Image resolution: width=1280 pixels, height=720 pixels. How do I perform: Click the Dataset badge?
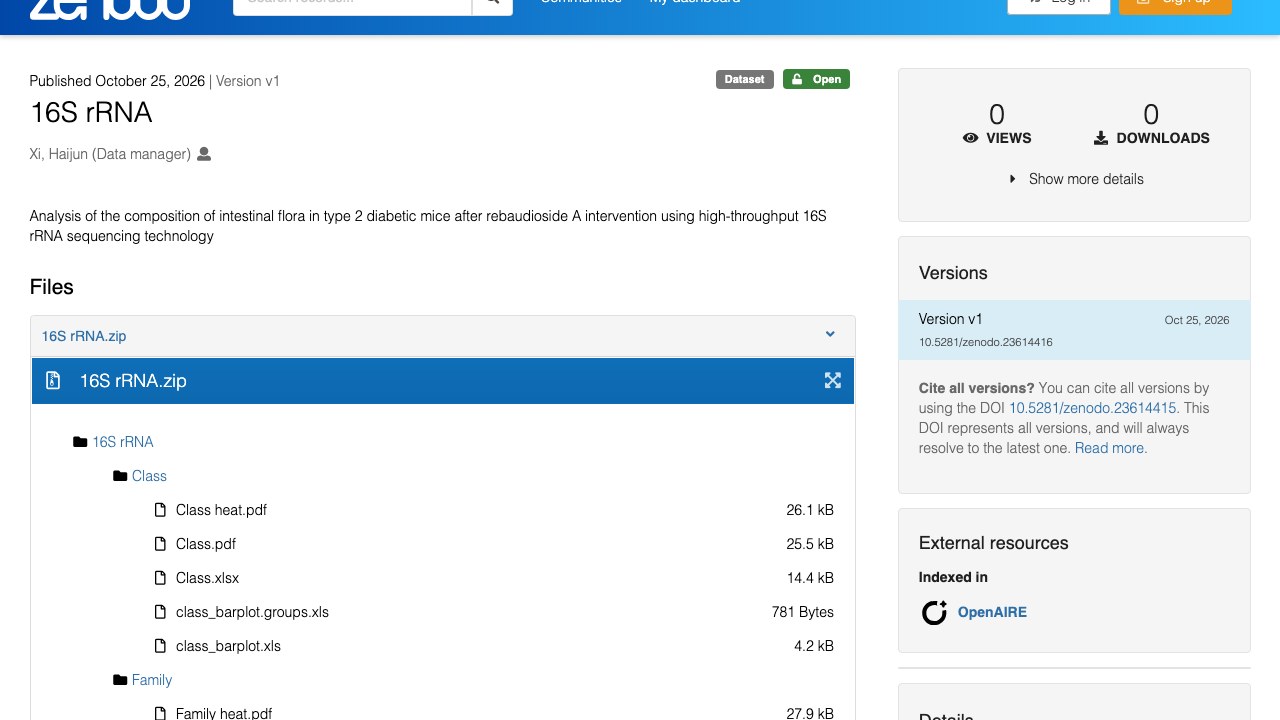(x=745, y=79)
